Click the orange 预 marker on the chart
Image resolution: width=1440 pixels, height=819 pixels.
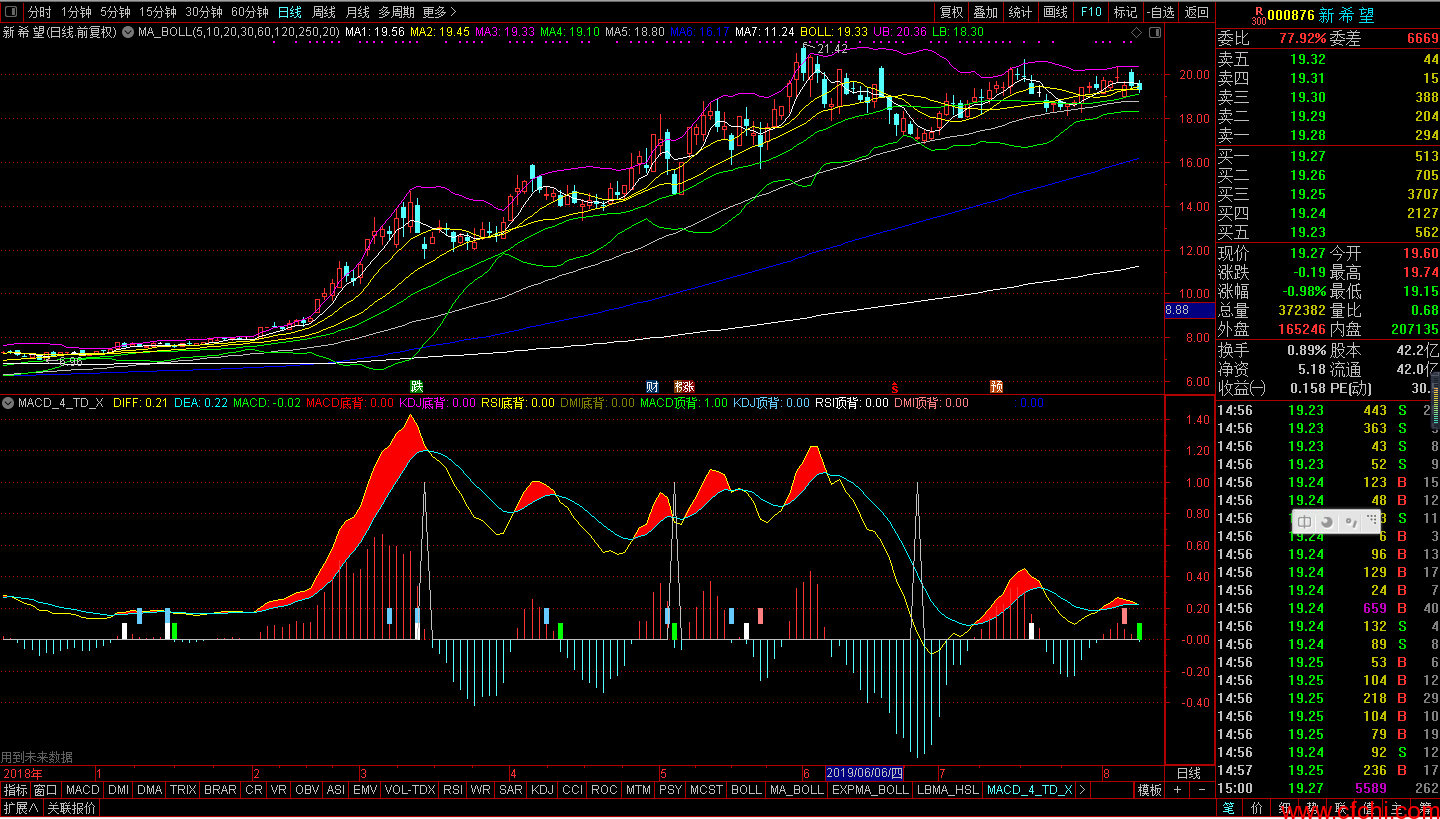point(996,386)
